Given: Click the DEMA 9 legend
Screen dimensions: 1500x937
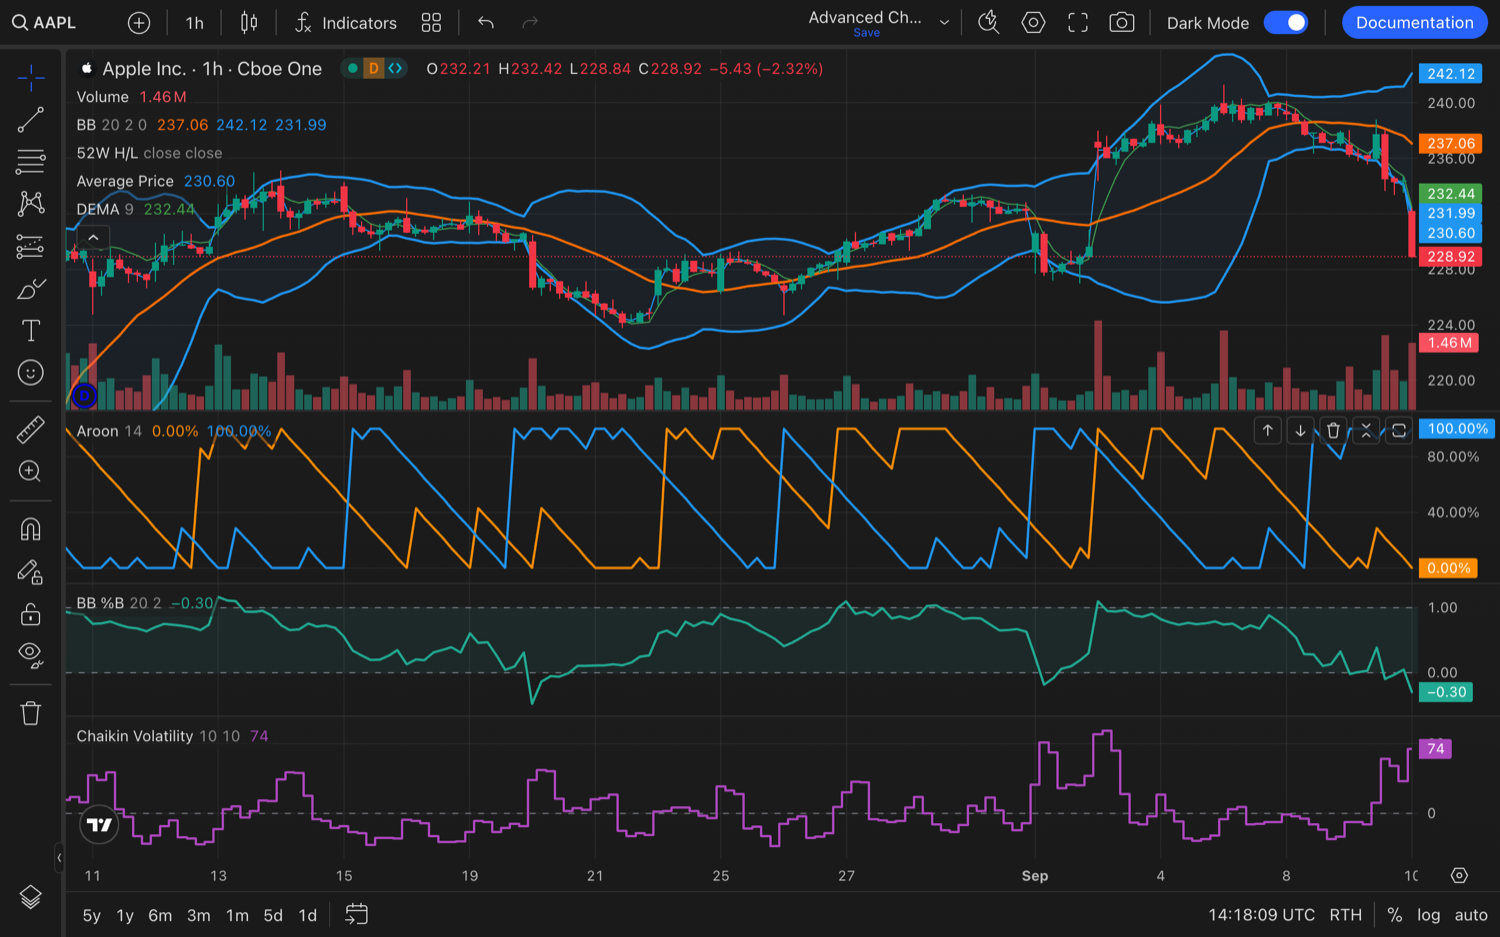Looking at the screenshot, I should pyautogui.click(x=105, y=209).
